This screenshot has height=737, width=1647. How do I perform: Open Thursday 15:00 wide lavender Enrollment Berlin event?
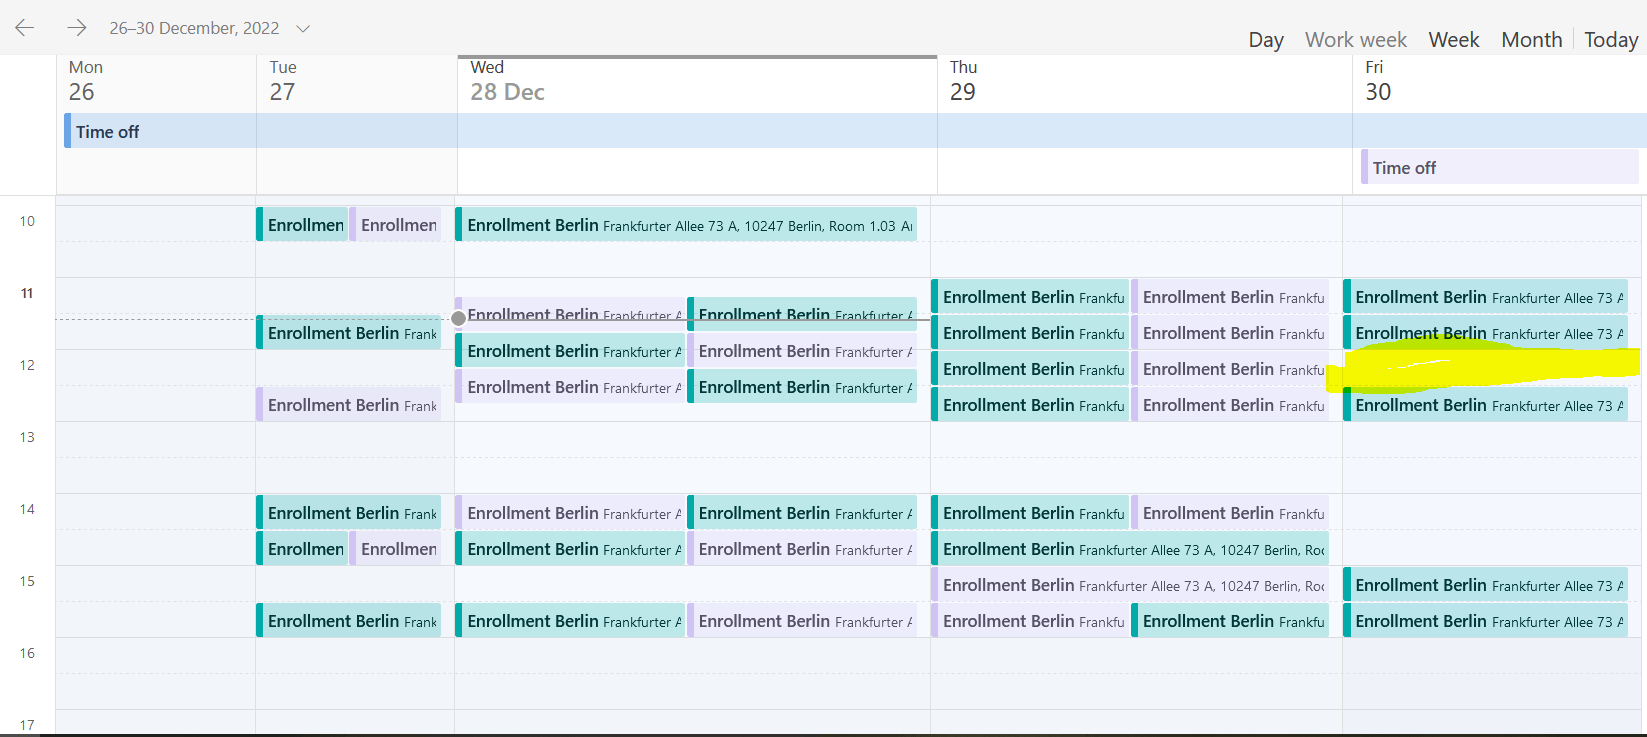[1130, 585]
